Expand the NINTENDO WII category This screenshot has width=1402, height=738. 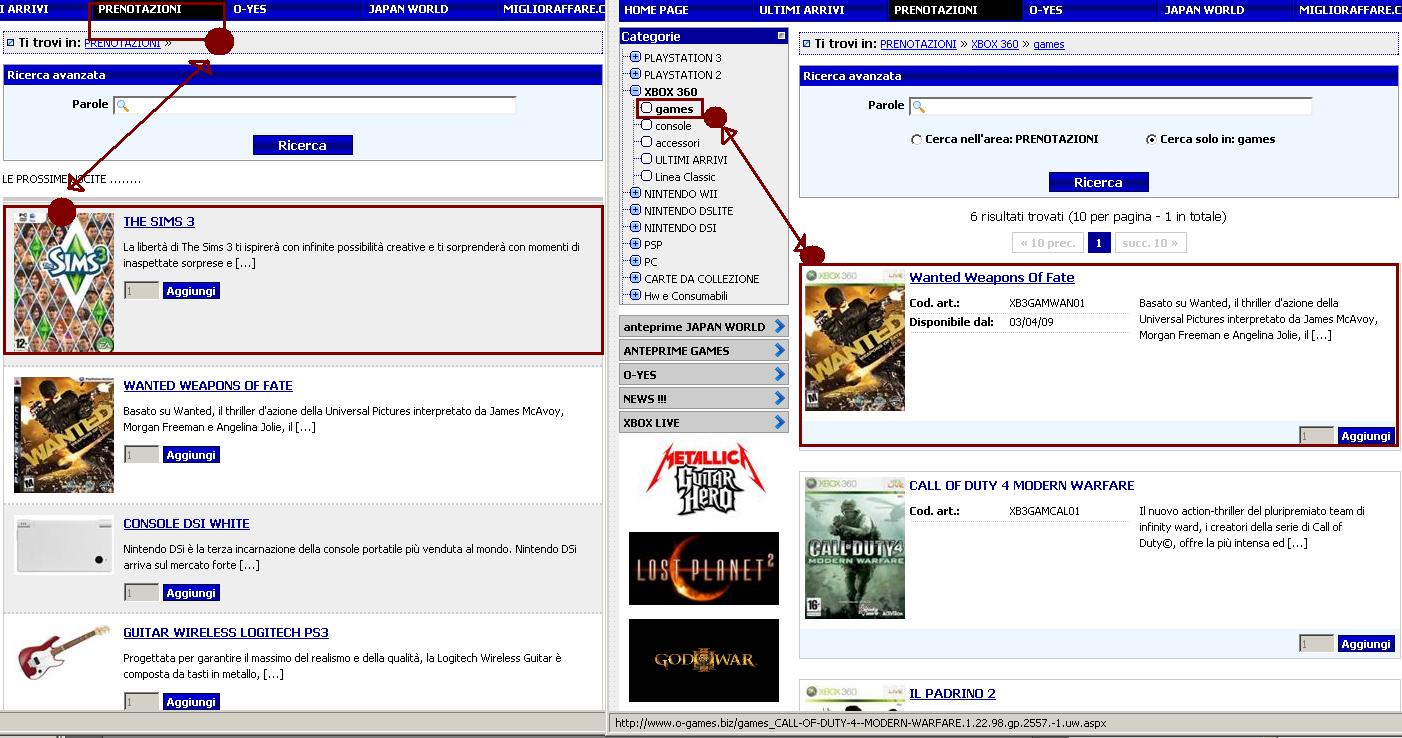tap(635, 194)
